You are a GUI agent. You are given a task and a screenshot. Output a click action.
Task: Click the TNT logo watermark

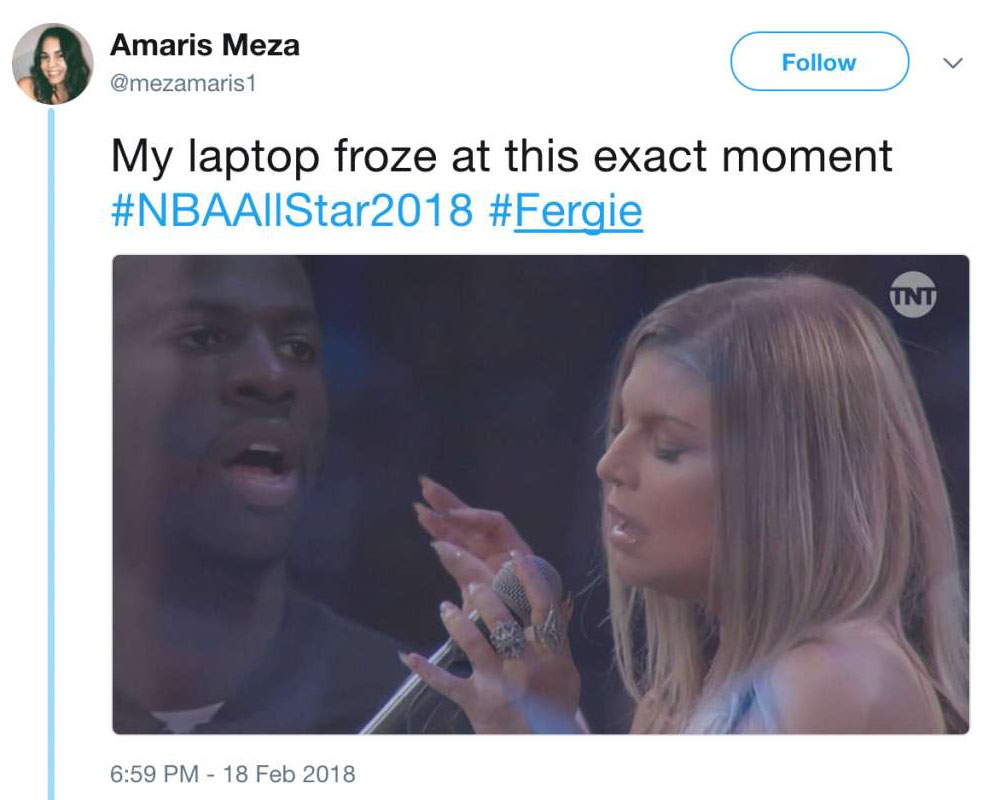tap(913, 295)
